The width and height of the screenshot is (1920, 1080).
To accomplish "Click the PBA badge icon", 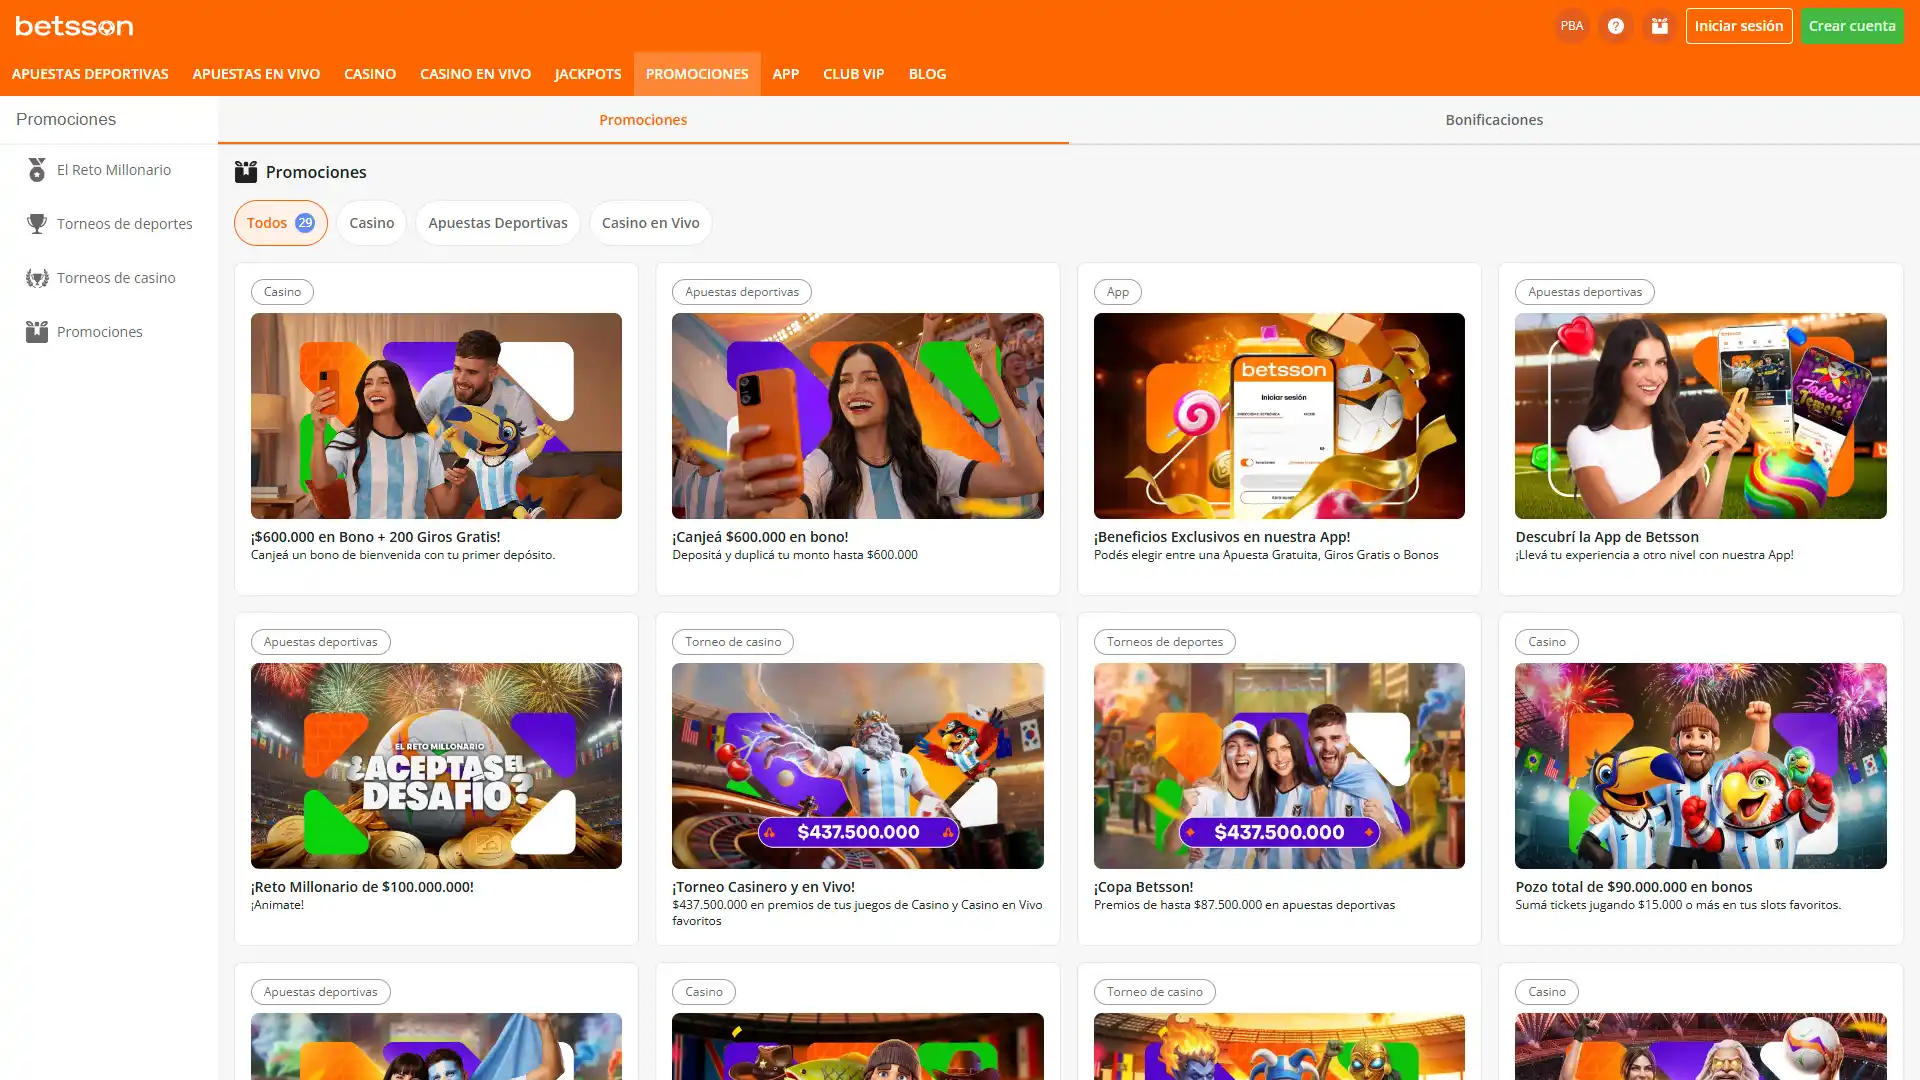I will (x=1571, y=26).
